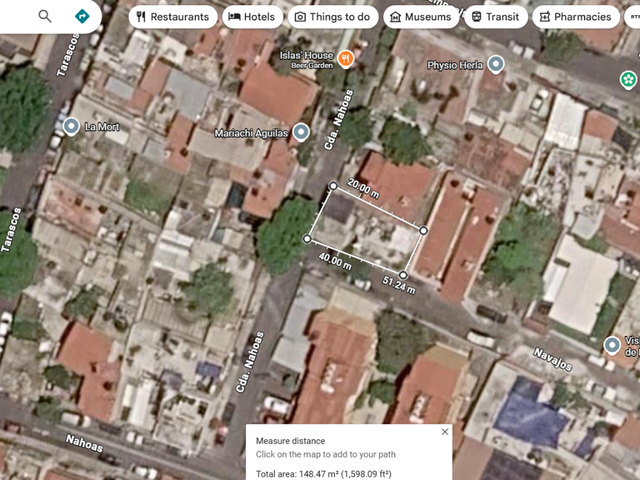Filter map by Pharmacies
Viewport: 640px width, 480px height.
tap(576, 17)
